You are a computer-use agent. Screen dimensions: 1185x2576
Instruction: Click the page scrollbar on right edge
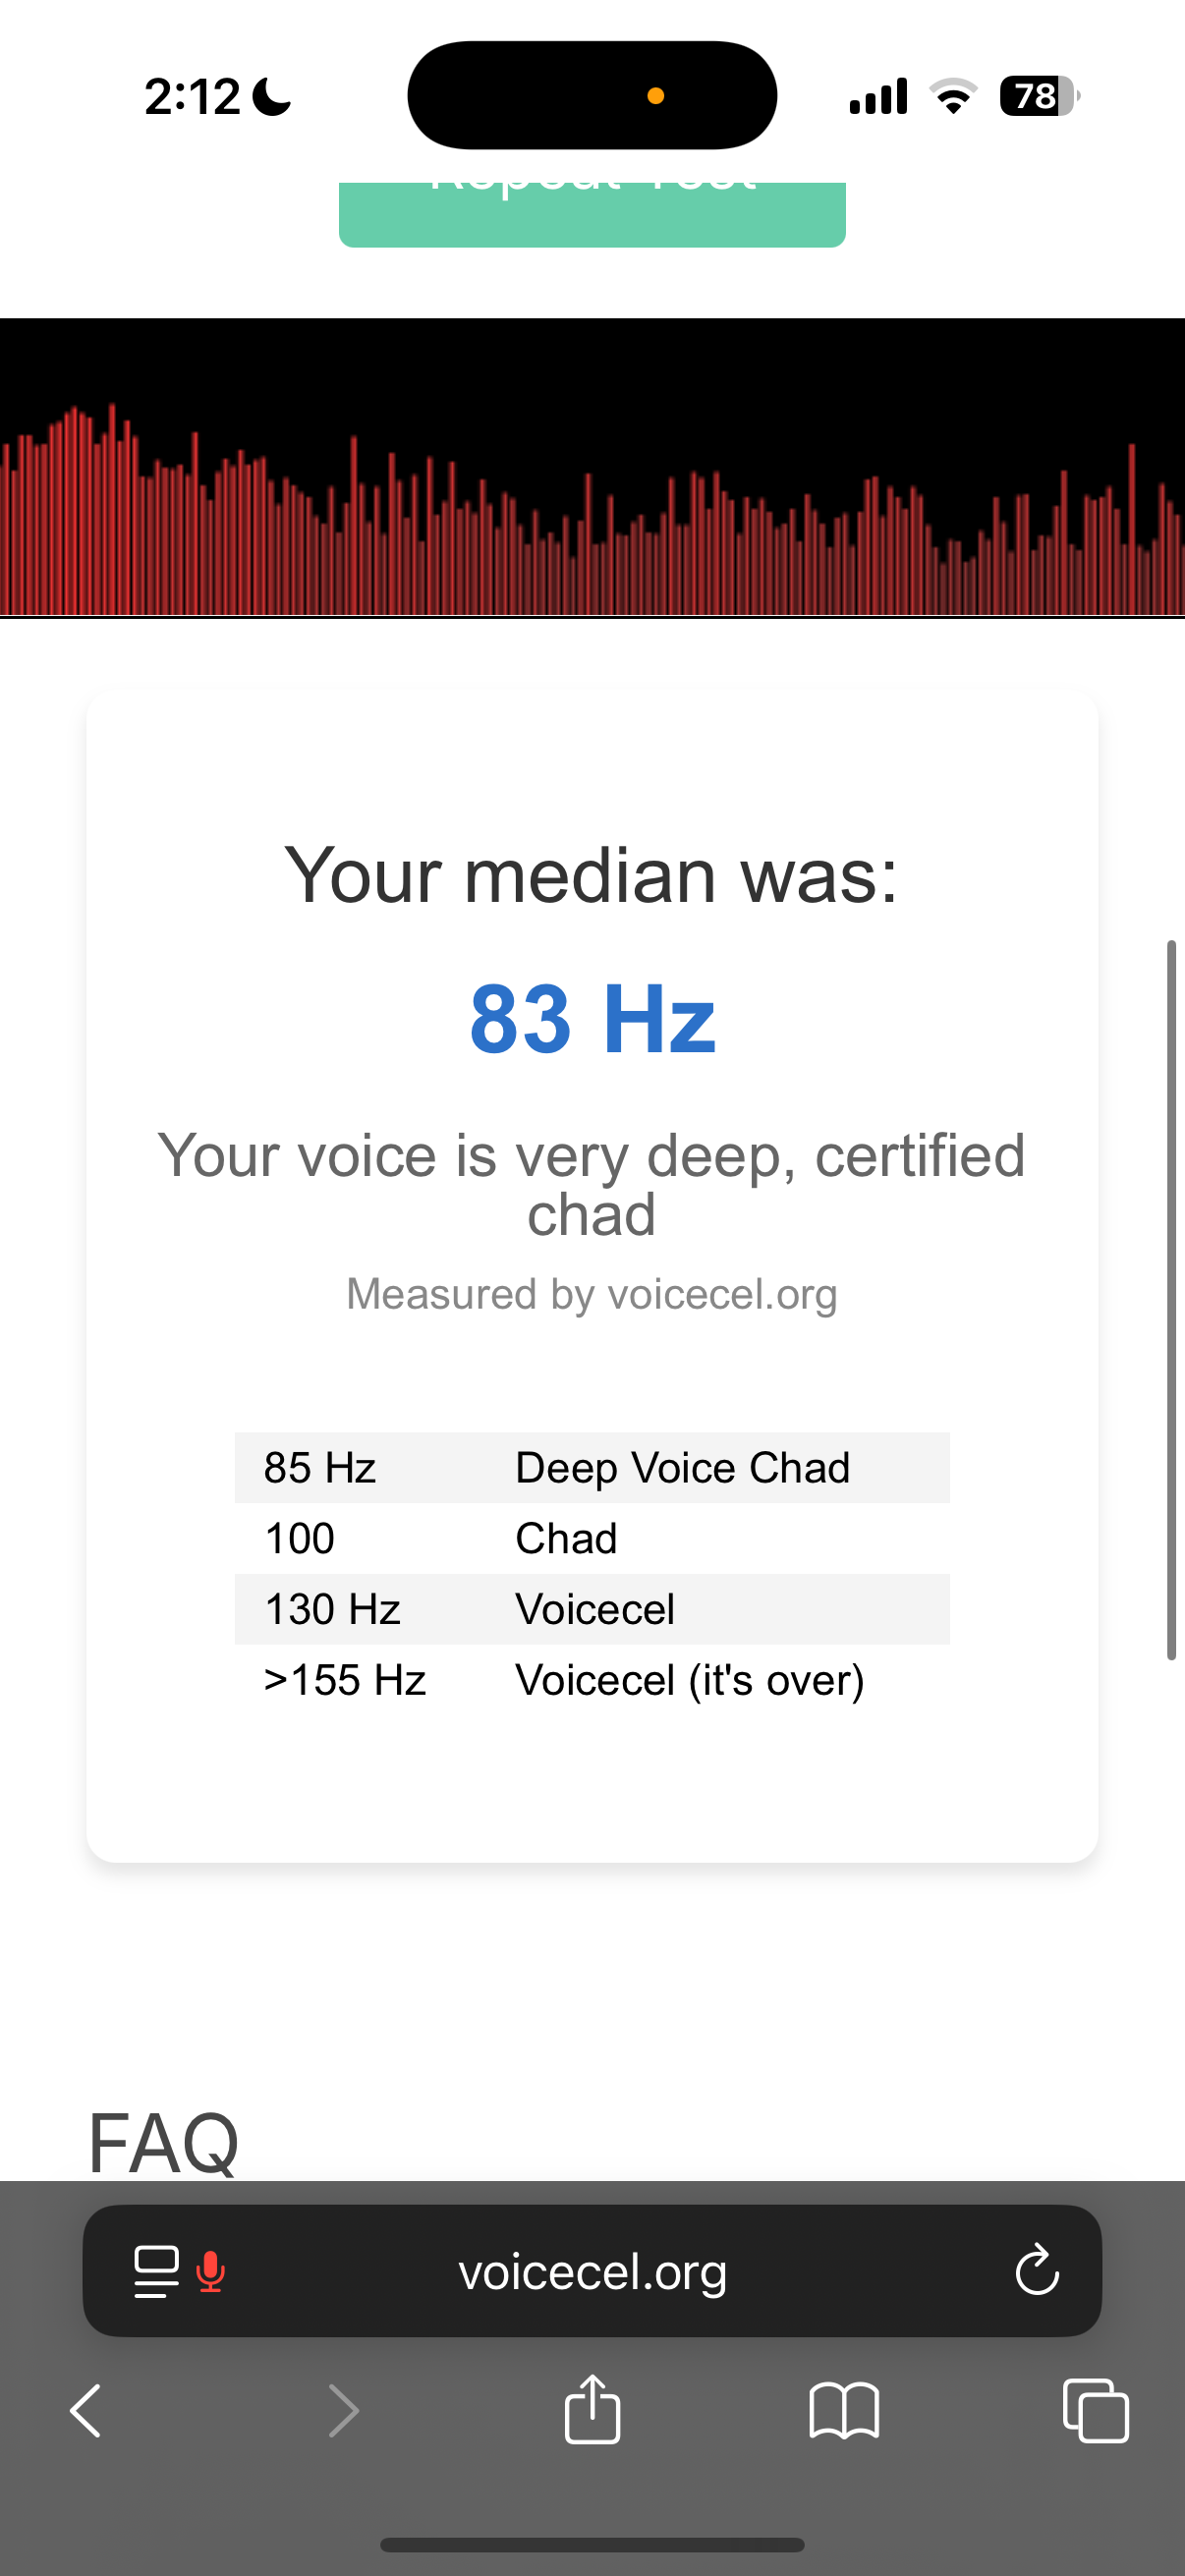pyautogui.click(x=1171, y=1300)
